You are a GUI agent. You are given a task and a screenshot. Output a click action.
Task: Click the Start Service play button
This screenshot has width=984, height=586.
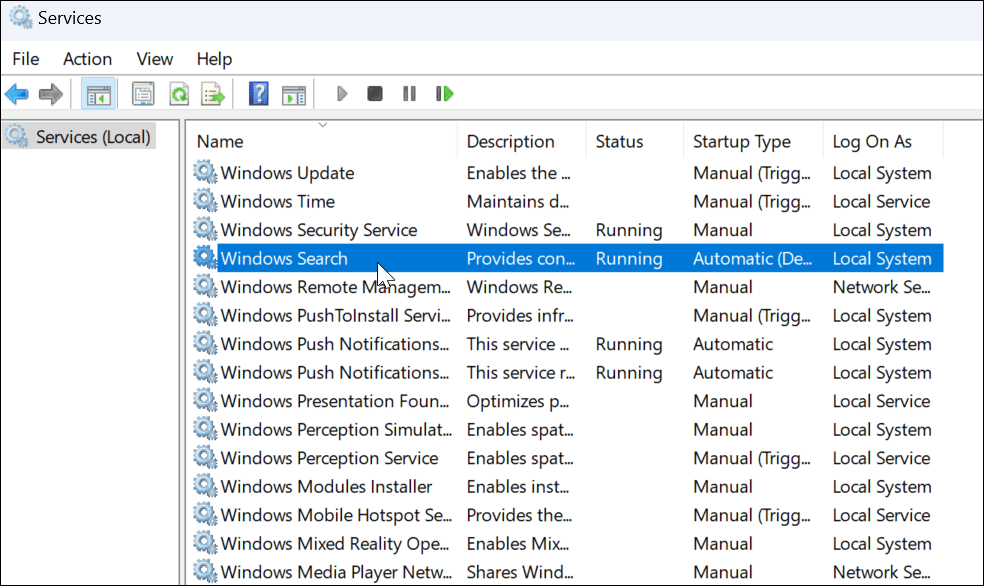point(341,94)
